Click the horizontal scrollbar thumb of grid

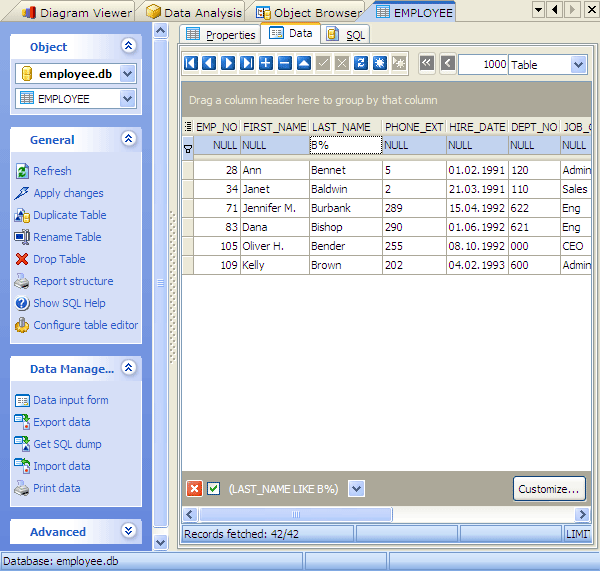point(295,514)
